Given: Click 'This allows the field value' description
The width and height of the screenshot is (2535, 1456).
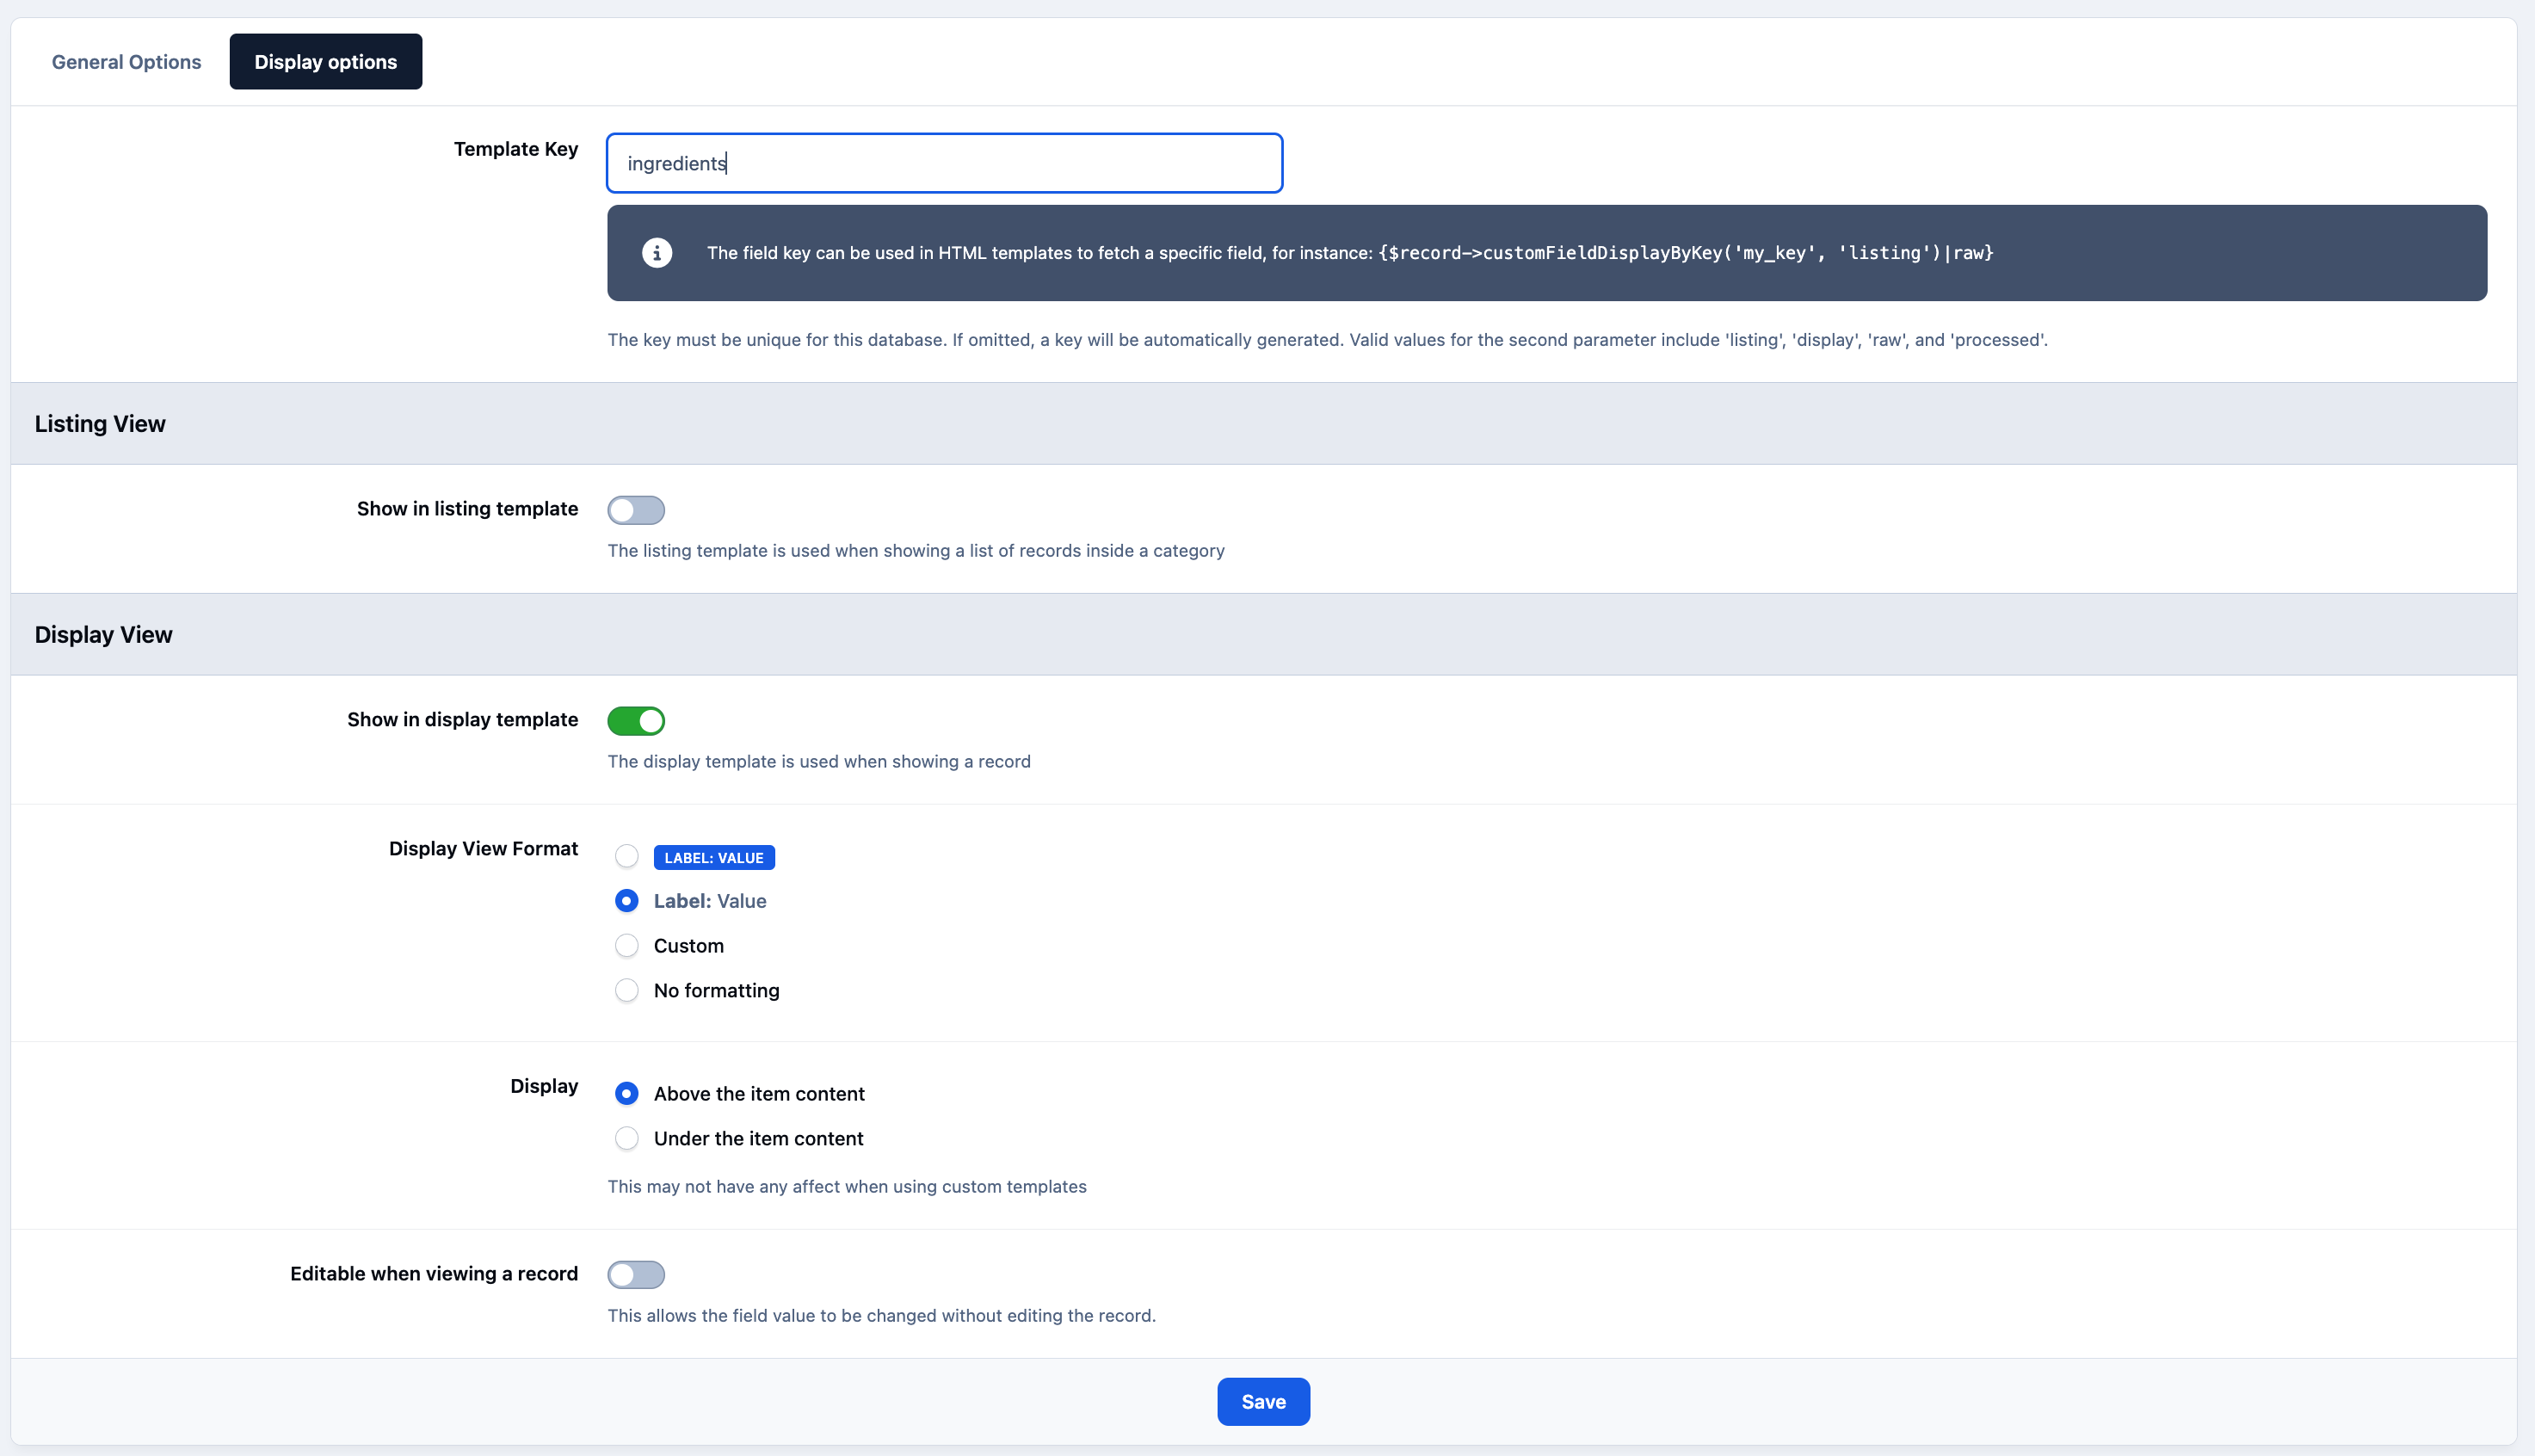Looking at the screenshot, I should coord(881,1316).
